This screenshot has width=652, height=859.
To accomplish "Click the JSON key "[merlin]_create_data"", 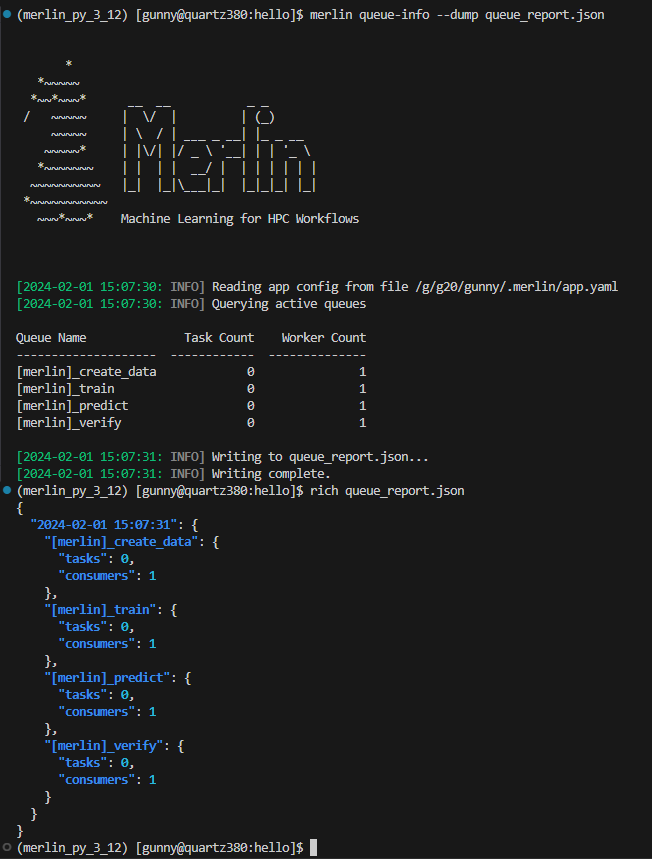I will (x=121, y=541).
